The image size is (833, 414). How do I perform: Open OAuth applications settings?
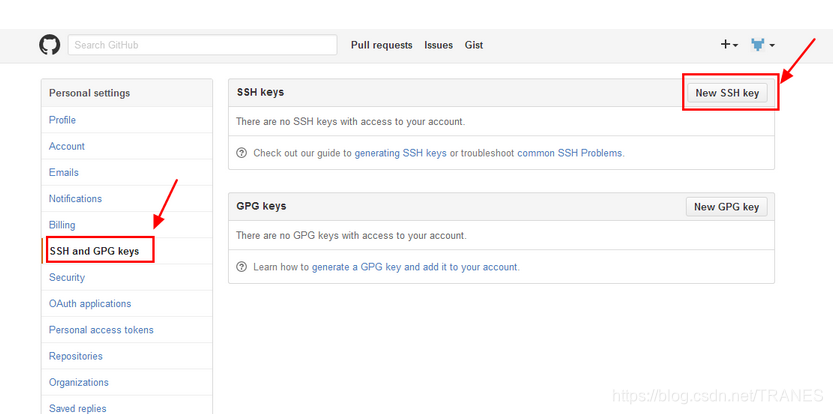click(x=127, y=303)
